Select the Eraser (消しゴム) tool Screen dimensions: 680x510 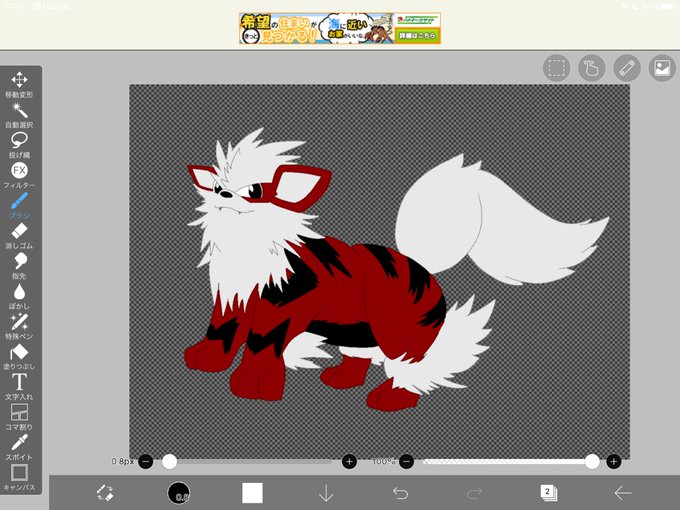tap(20, 235)
